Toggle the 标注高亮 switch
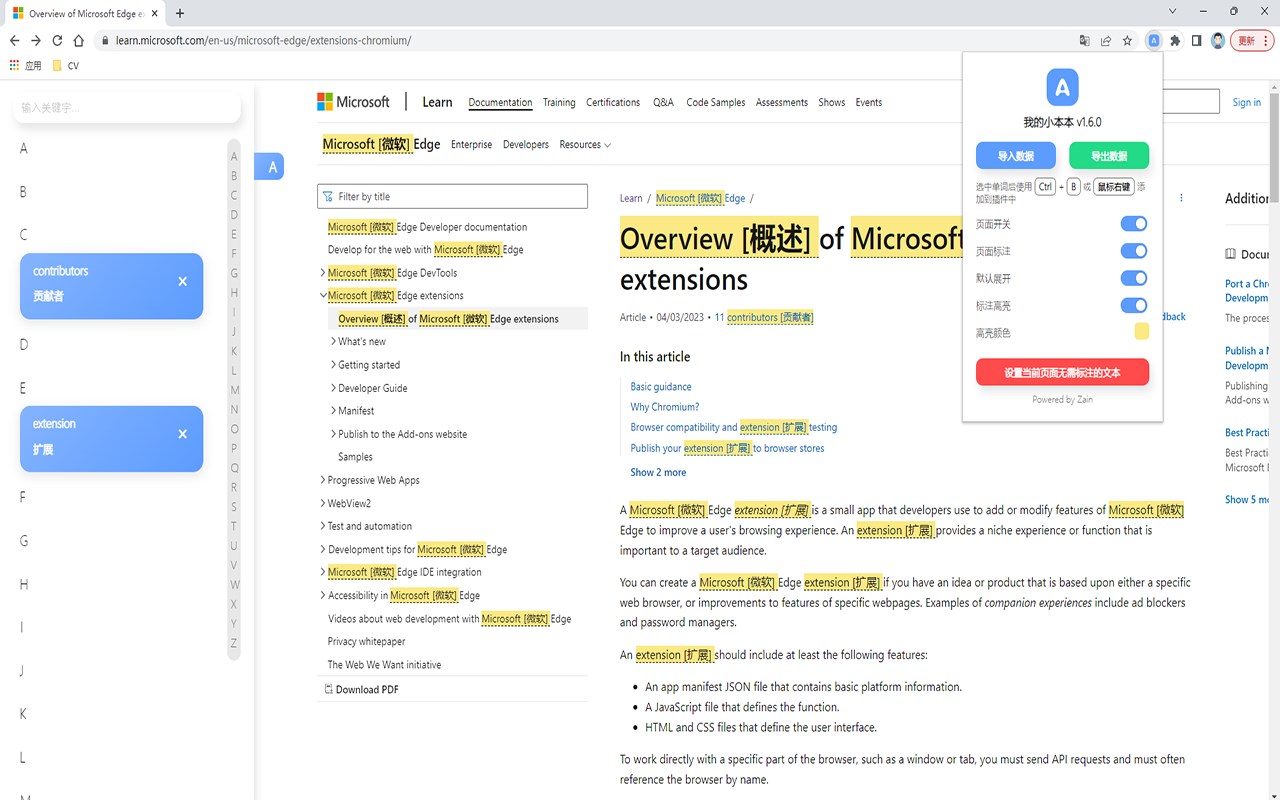Screen dimensions: 1280x800 [1133, 305]
